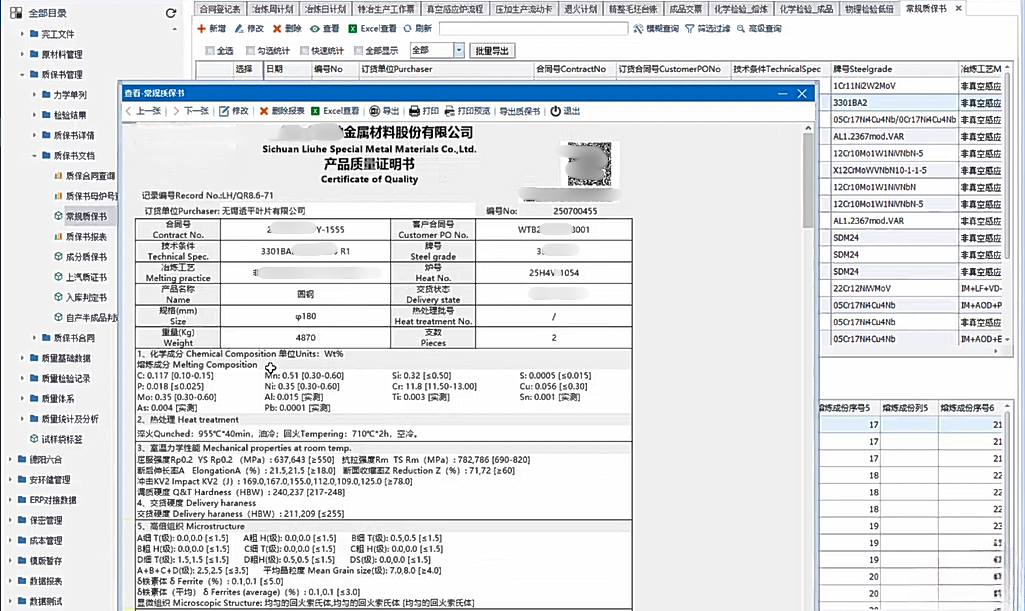The height and width of the screenshot is (611, 1025).
Task: Open 试样袋标签 in sidebar tree
Action: [62, 439]
